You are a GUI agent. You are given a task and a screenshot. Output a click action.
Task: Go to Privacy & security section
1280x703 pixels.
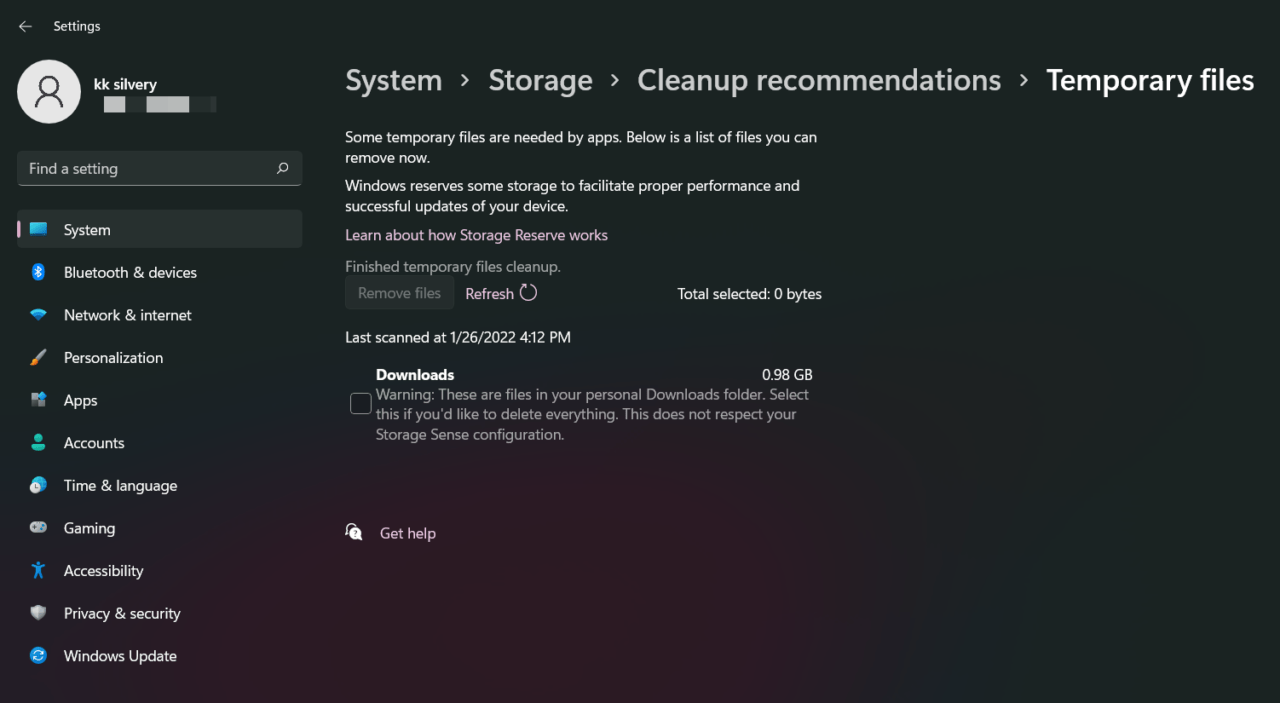tap(122, 613)
